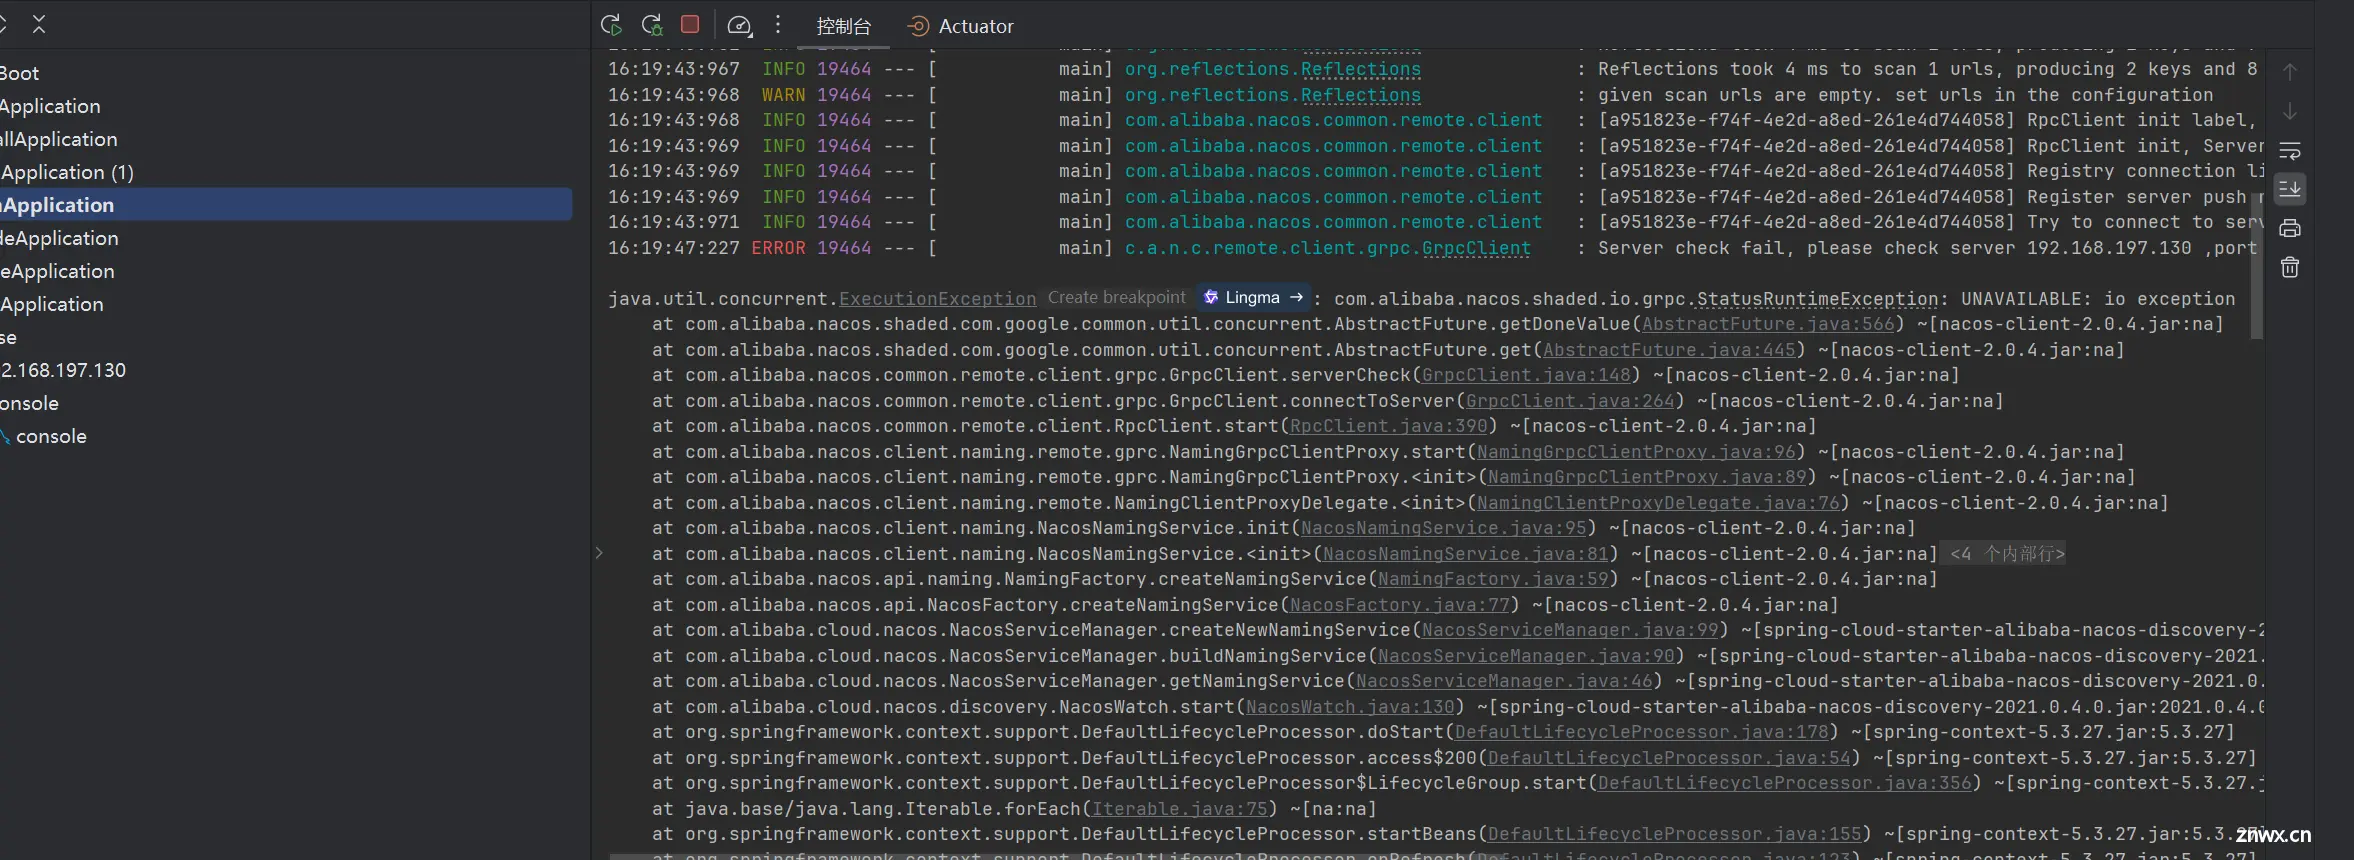Open AbstractFuture.java:566 link

click(1767, 324)
